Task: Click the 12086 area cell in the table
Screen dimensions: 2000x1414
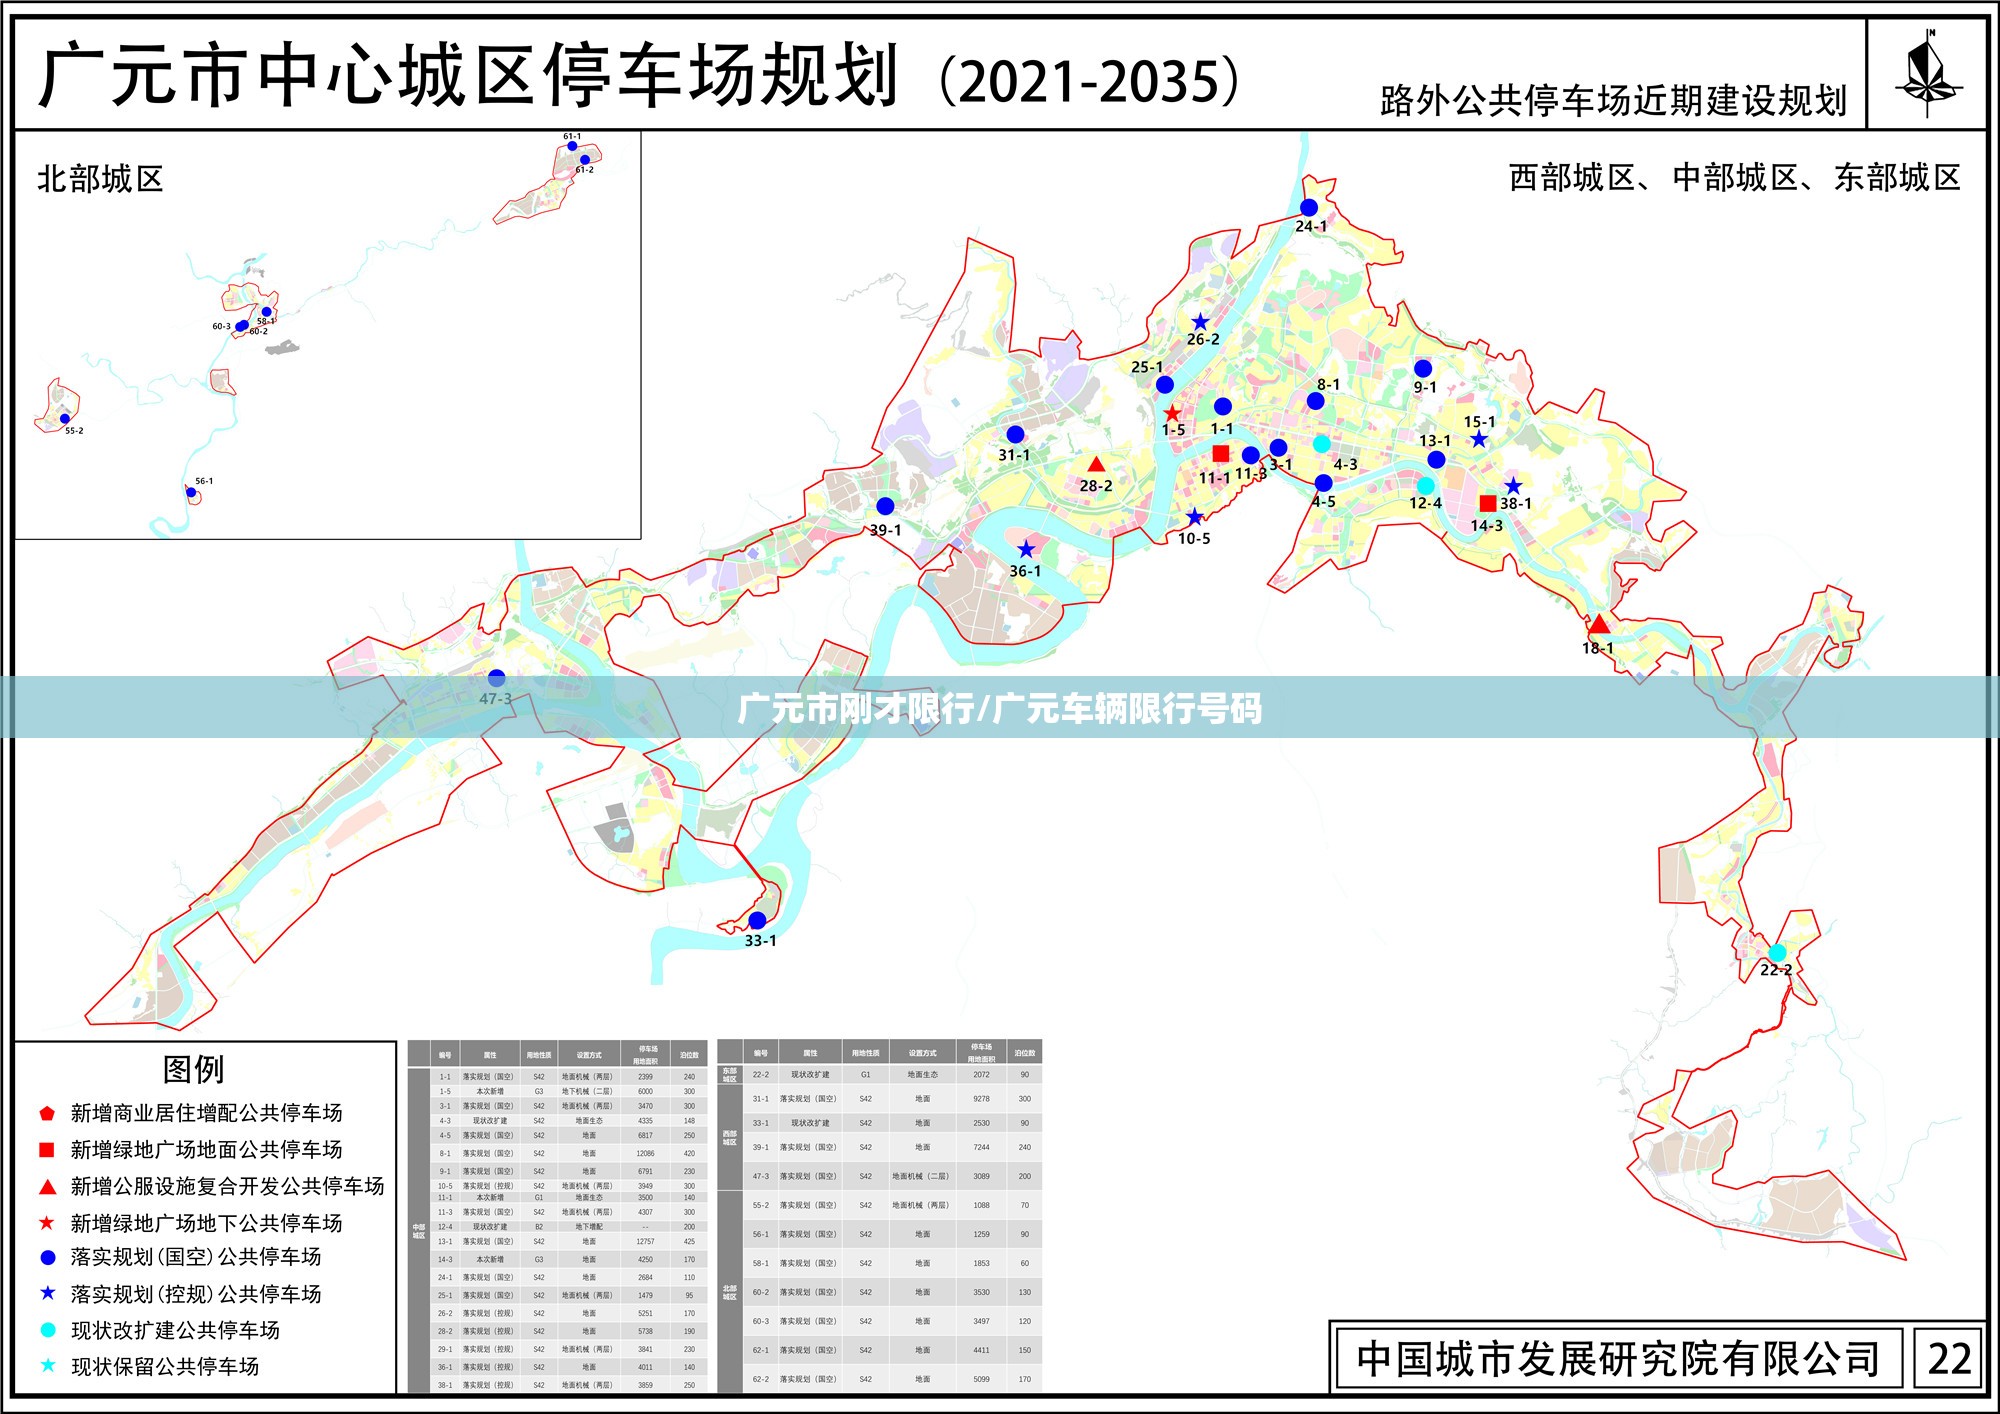Action: [x=646, y=1154]
